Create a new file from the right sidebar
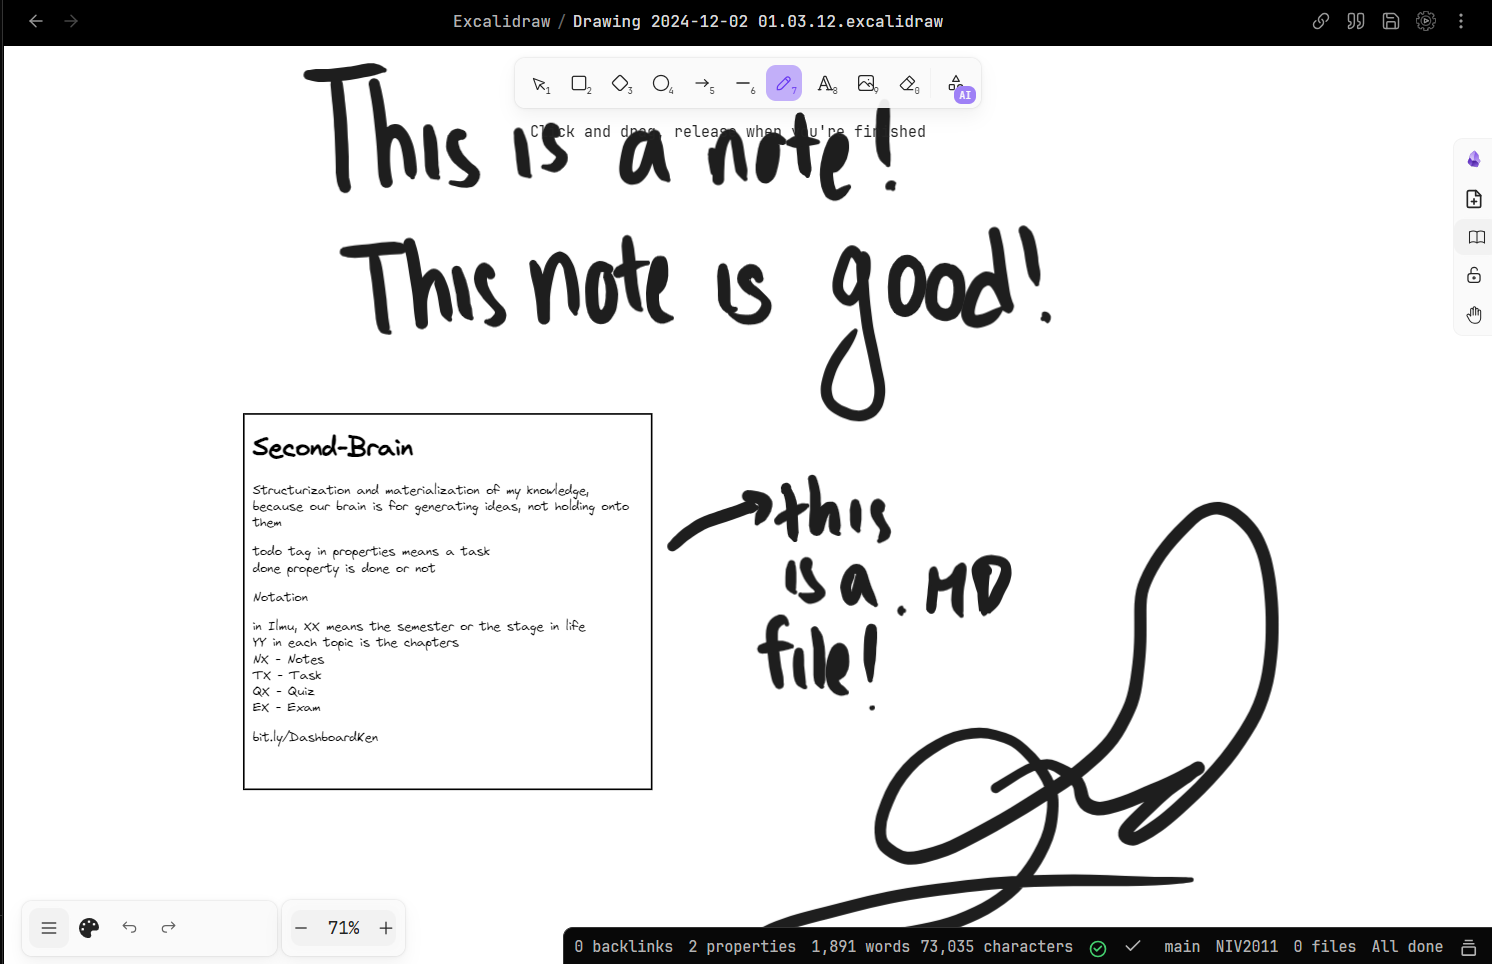The height and width of the screenshot is (964, 1492). tap(1473, 198)
